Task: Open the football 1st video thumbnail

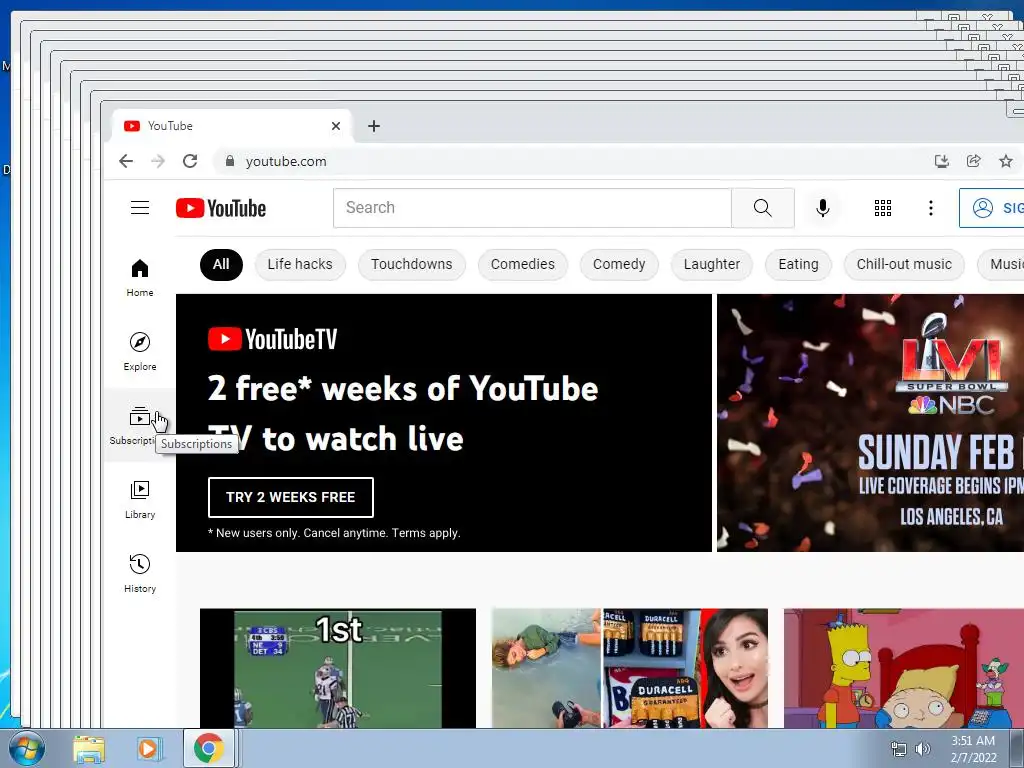Action: [338, 668]
